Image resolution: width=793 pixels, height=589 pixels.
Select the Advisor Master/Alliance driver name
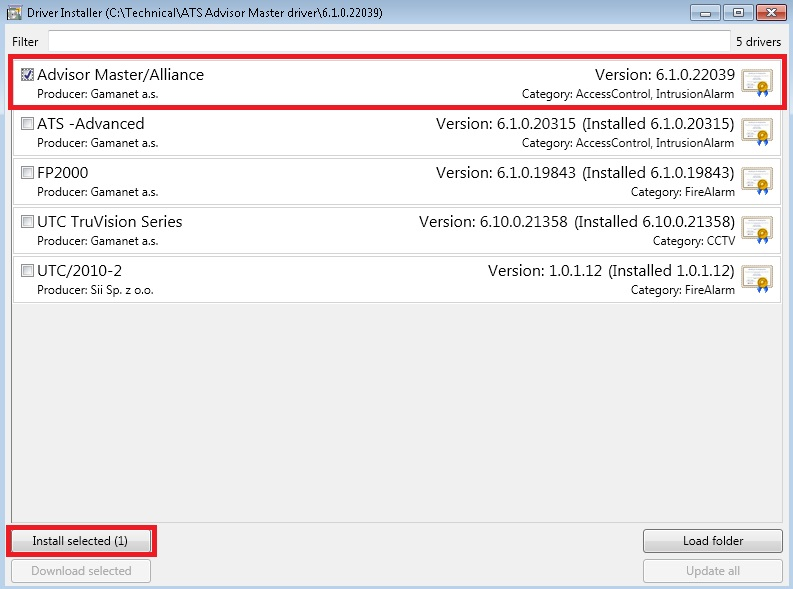pyautogui.click(x=120, y=75)
